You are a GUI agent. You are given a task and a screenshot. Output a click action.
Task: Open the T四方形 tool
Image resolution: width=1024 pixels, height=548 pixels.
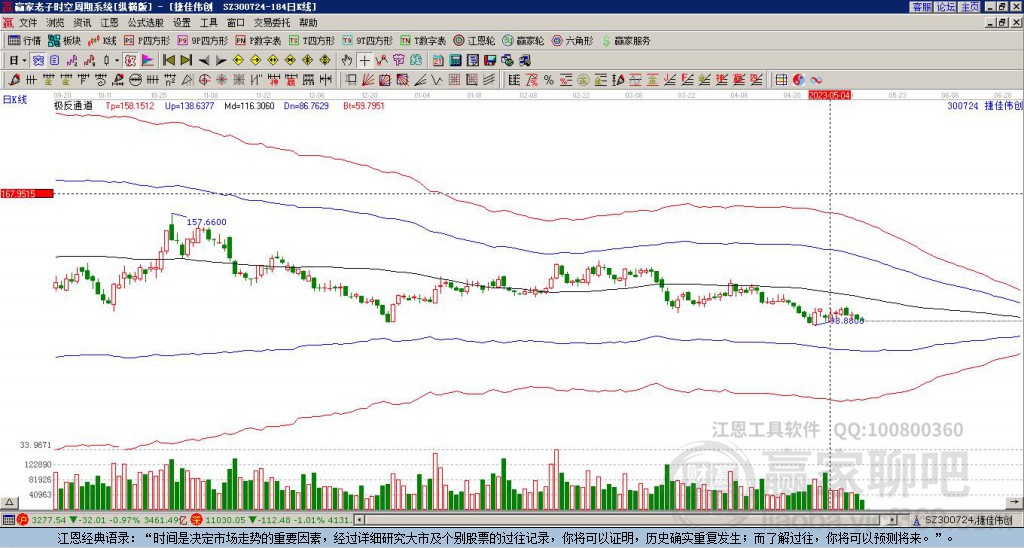(312, 40)
